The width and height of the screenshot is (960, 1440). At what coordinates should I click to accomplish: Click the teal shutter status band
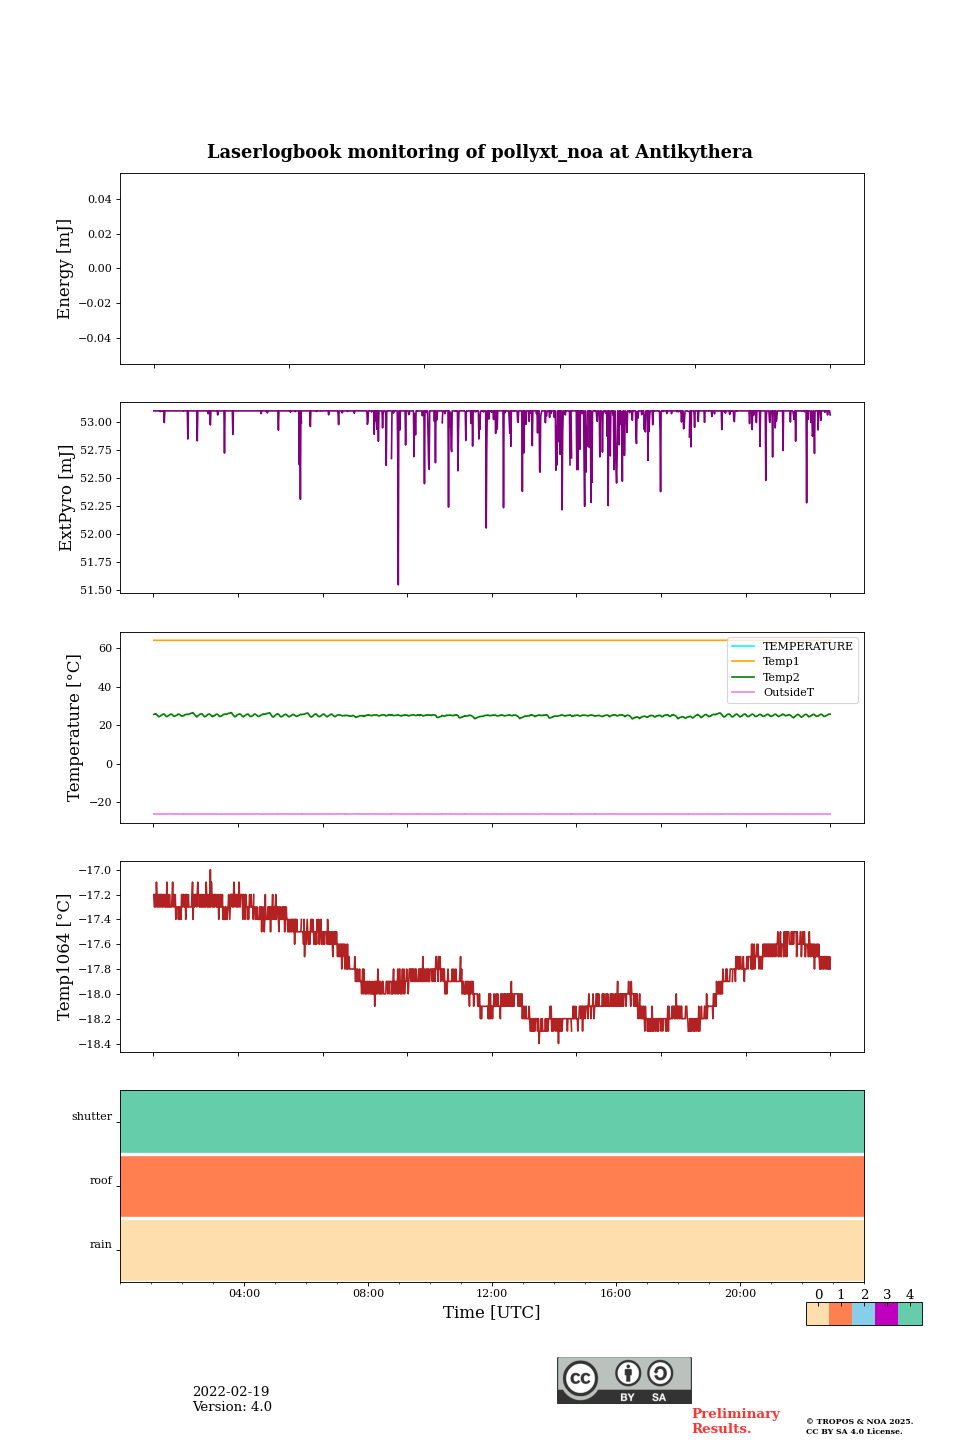[492, 1122]
